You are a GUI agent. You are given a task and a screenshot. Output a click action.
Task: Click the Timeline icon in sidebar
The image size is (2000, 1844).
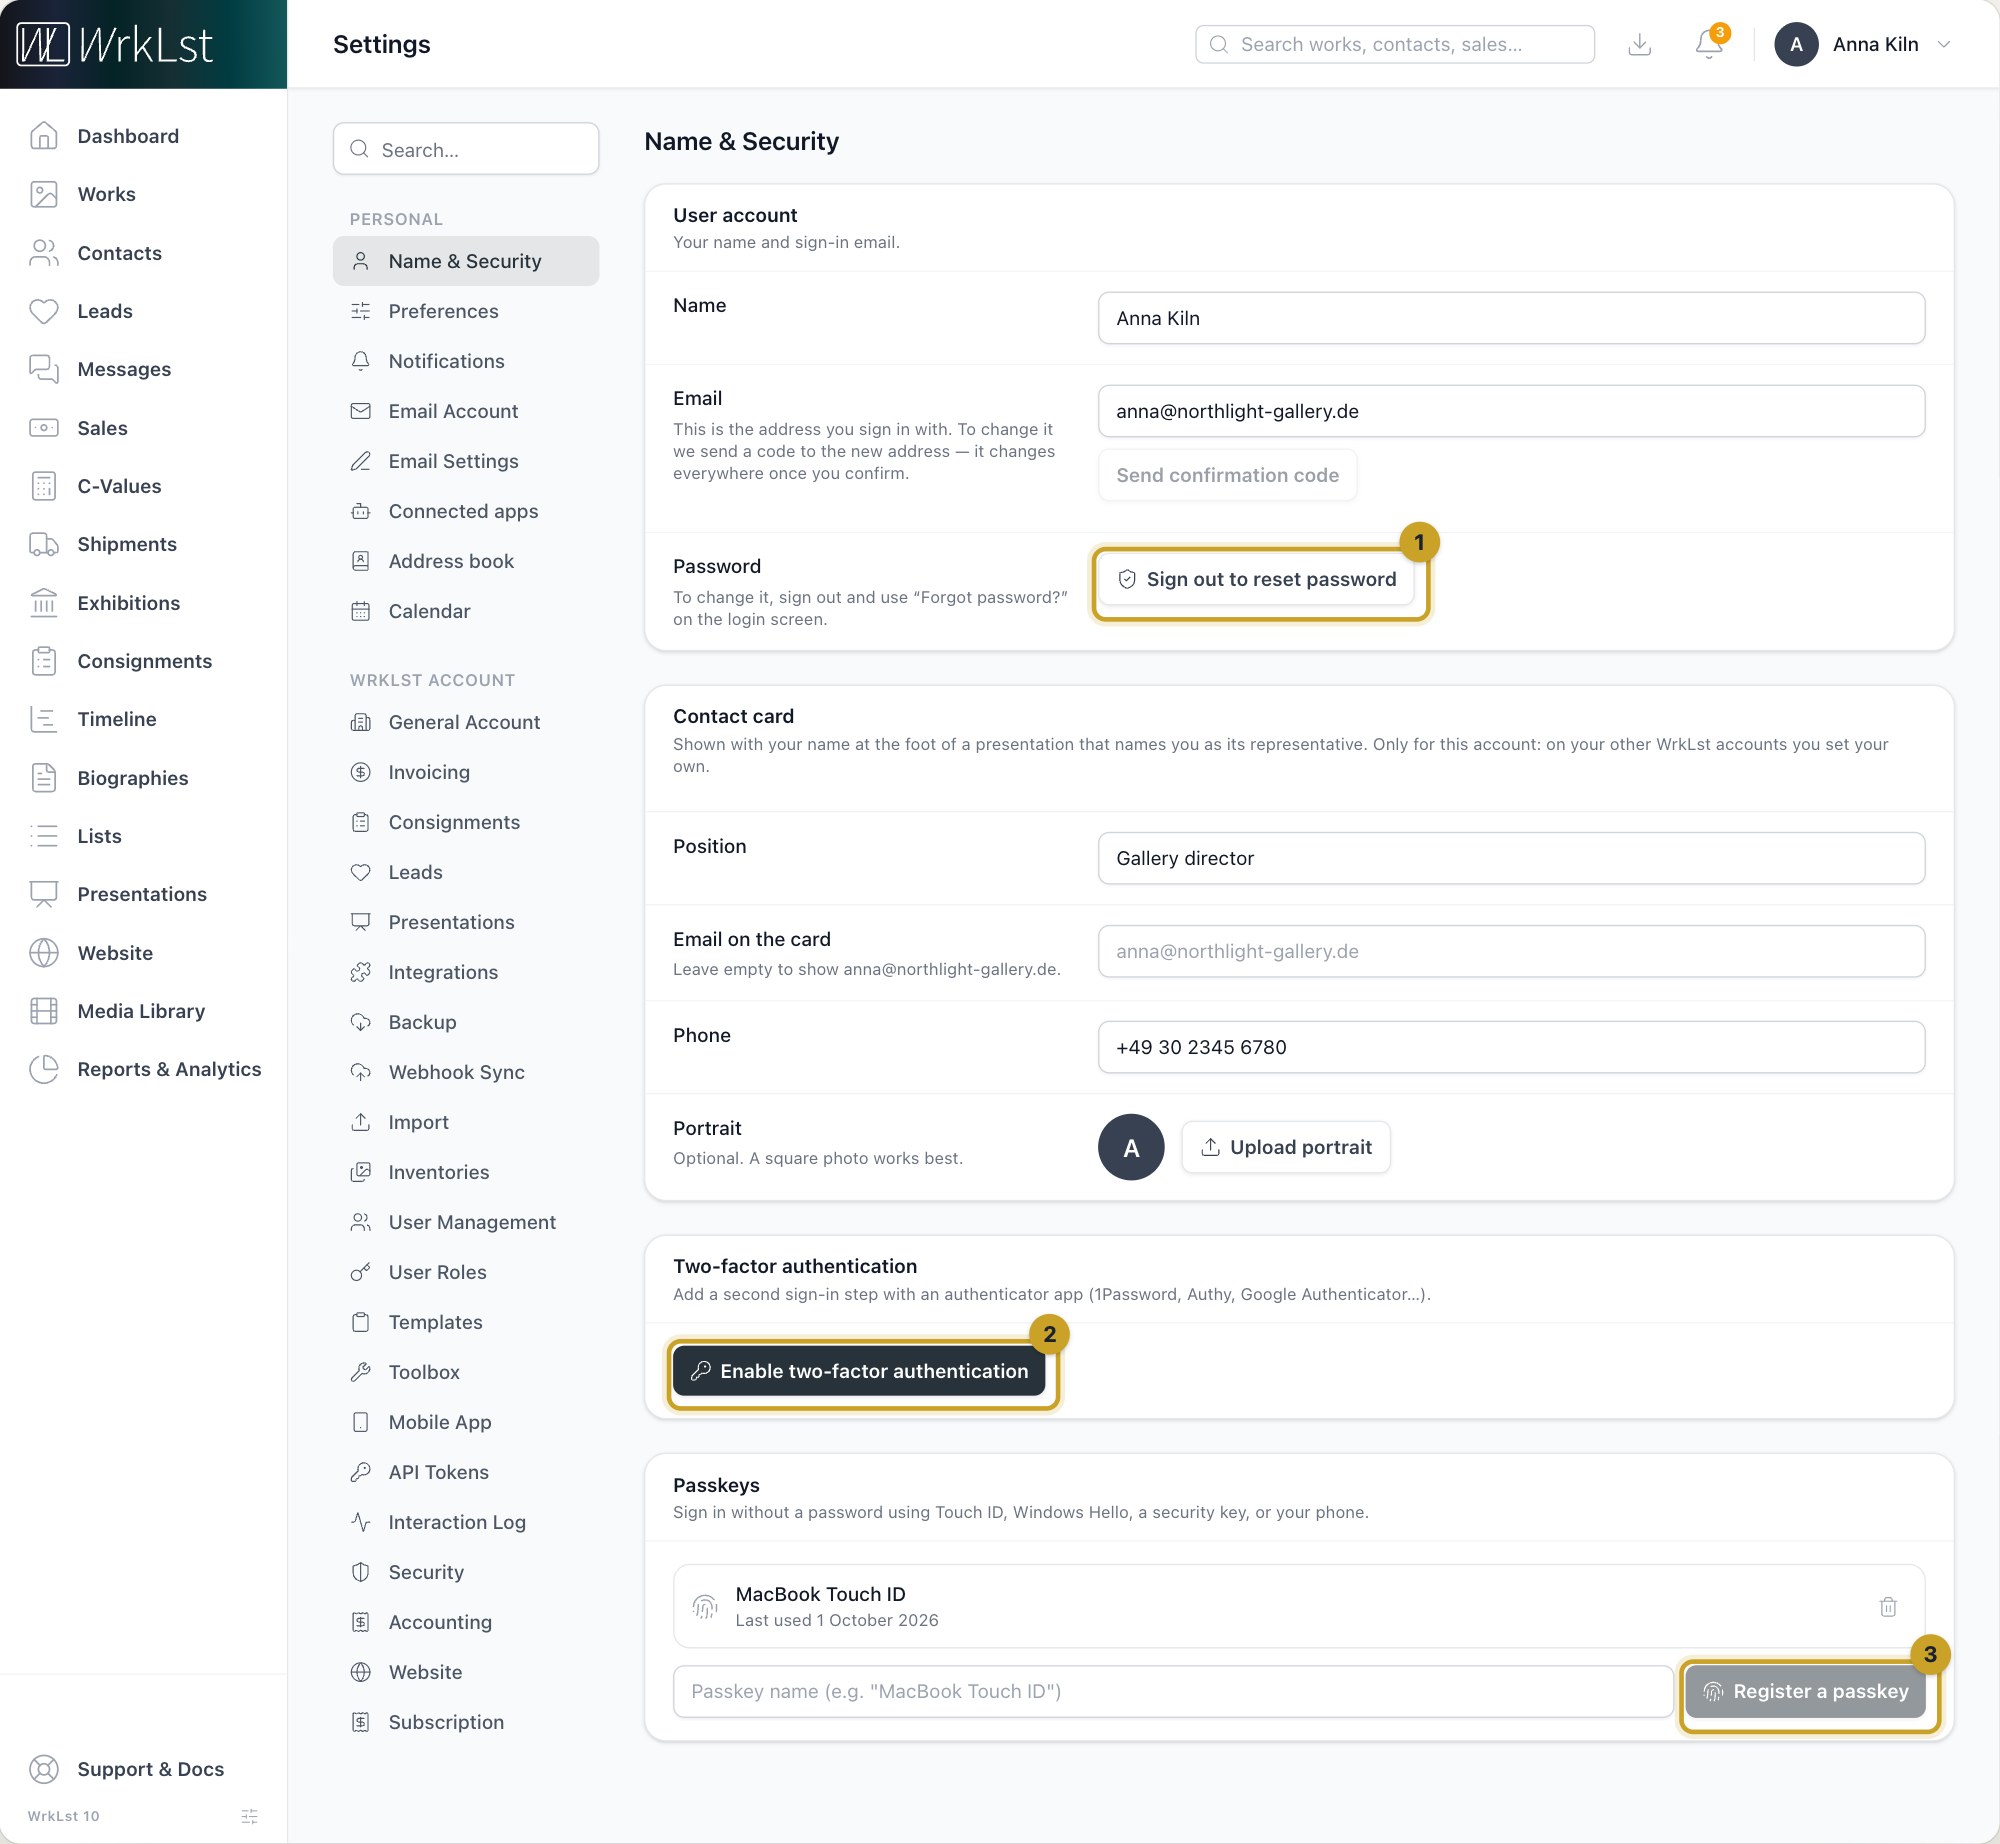[44, 719]
